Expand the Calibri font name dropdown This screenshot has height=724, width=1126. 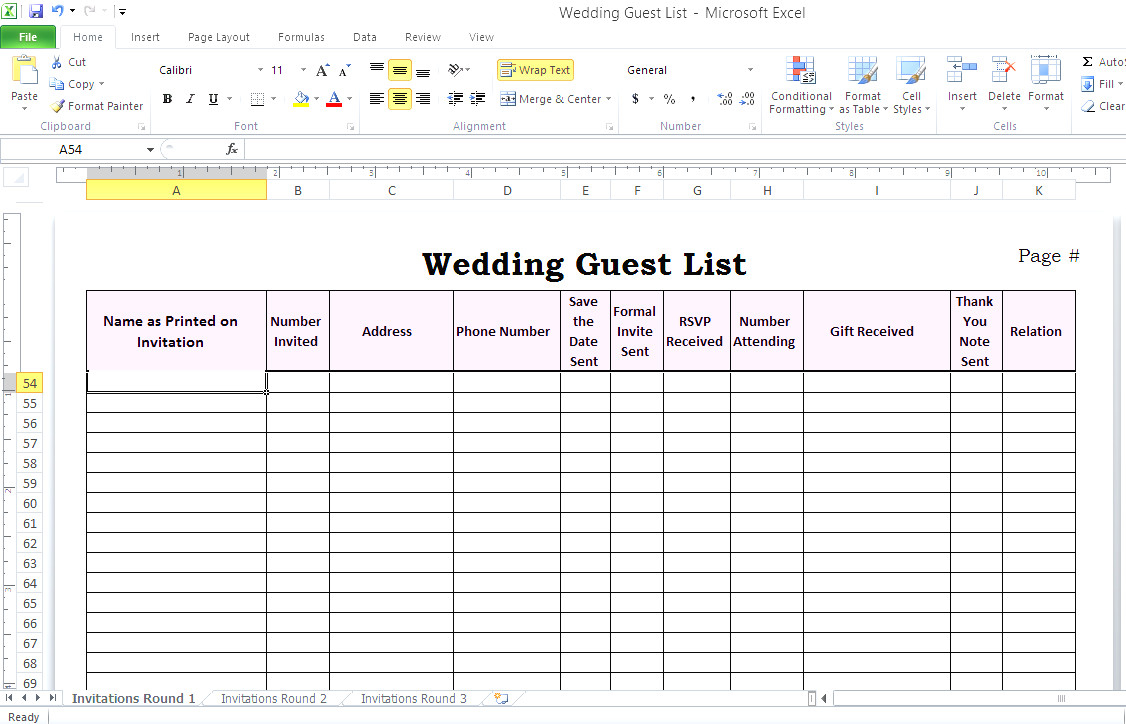[x=261, y=70]
